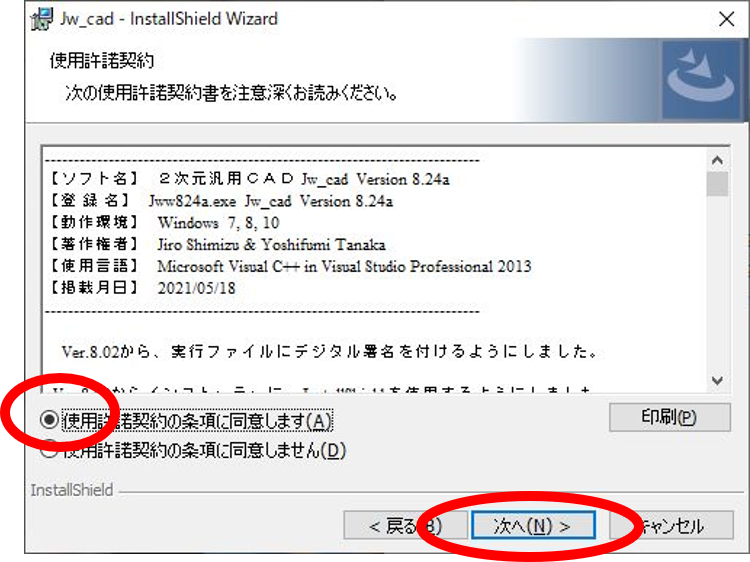Go back with the < 戻る(B) button
The image size is (750, 562).
pos(405,526)
